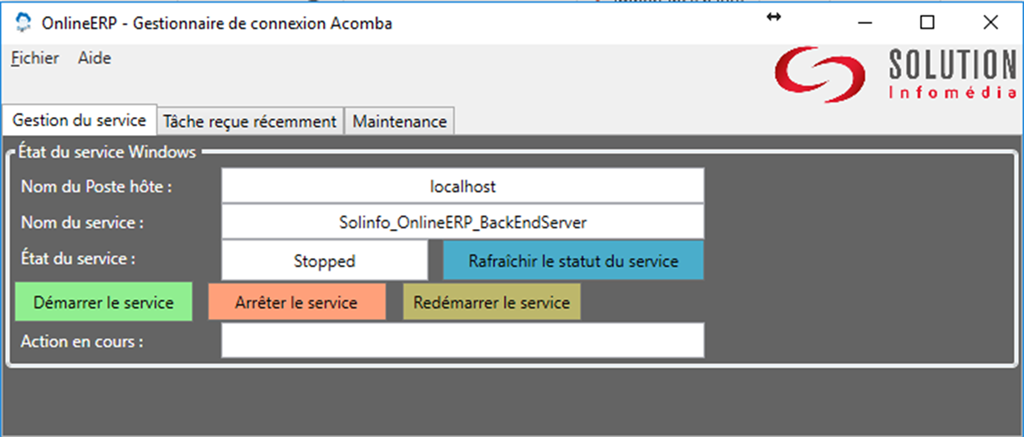Click the Solinfo_OnlineERP_BackEndServer service name field

point(463,222)
